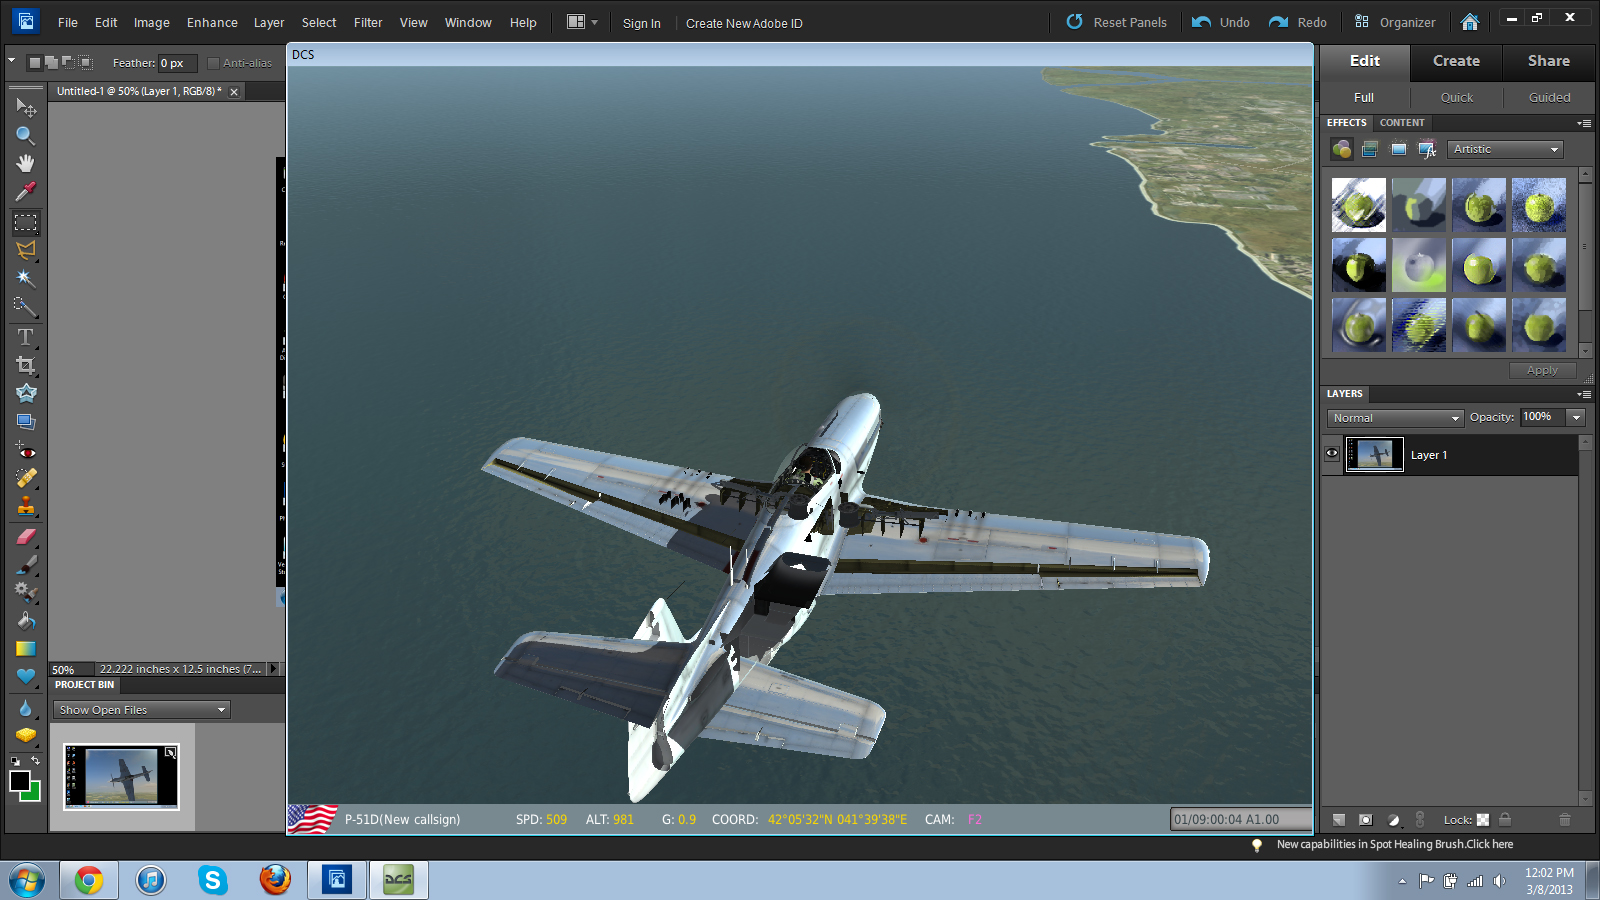Hide Layer 1 using the eye icon

(x=1332, y=454)
